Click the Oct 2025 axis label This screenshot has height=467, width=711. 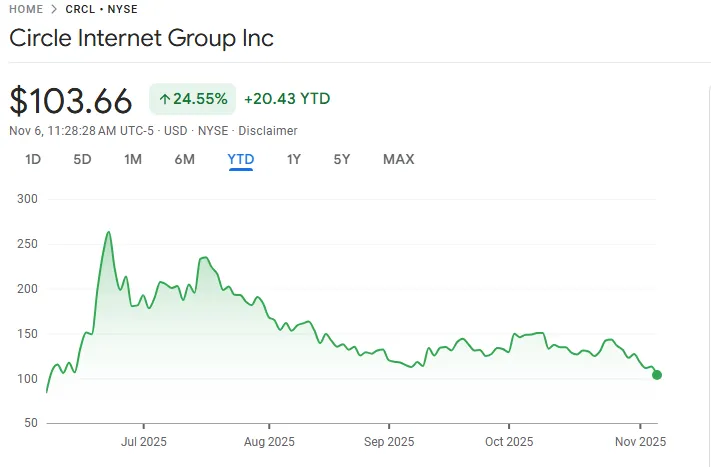pyautogui.click(x=508, y=441)
